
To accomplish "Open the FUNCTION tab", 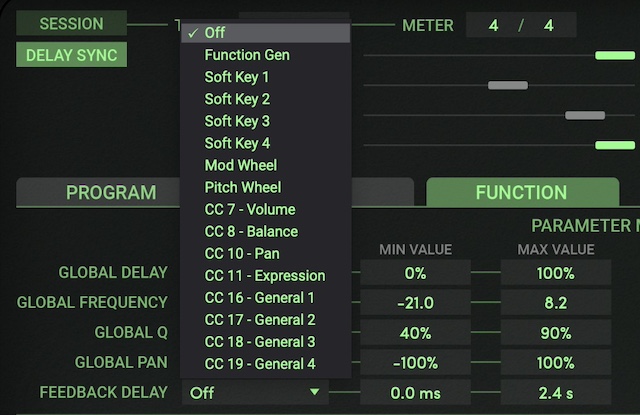I will pos(521,192).
